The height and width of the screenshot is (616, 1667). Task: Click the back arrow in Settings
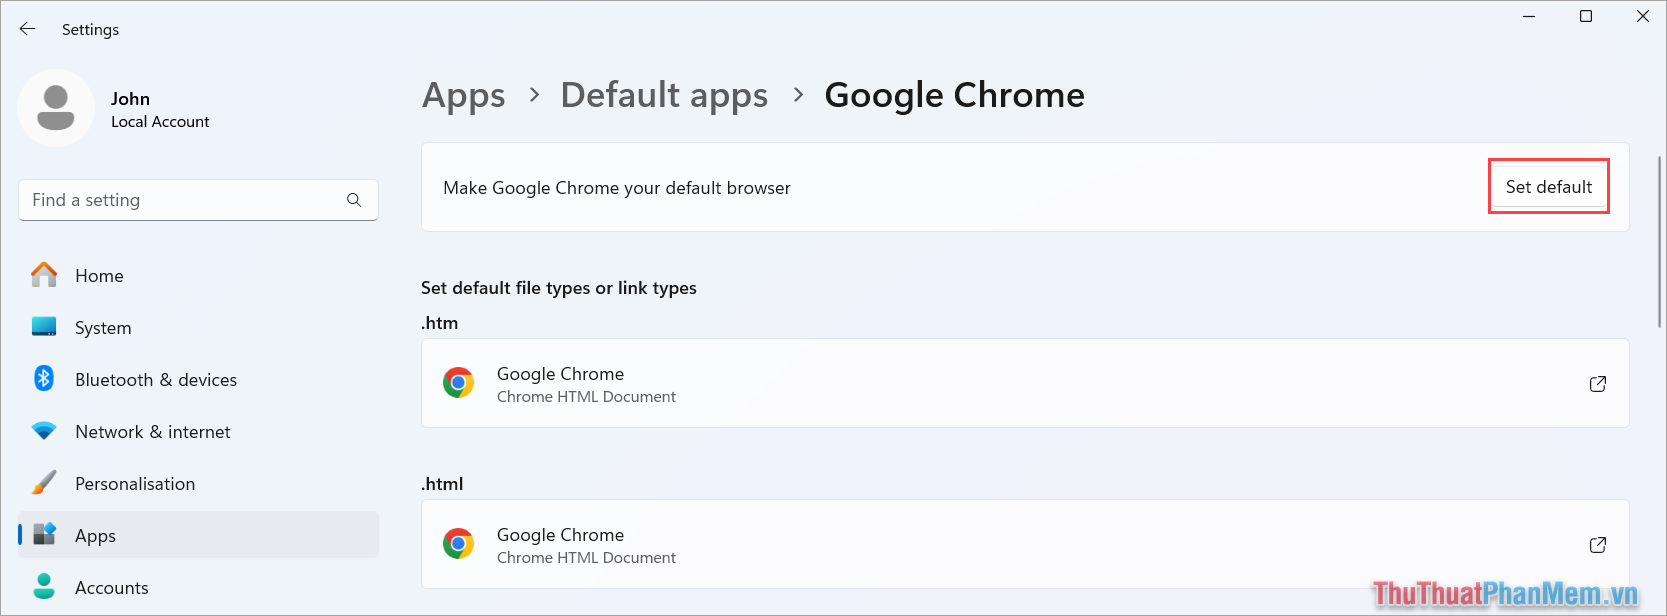pos(27,29)
